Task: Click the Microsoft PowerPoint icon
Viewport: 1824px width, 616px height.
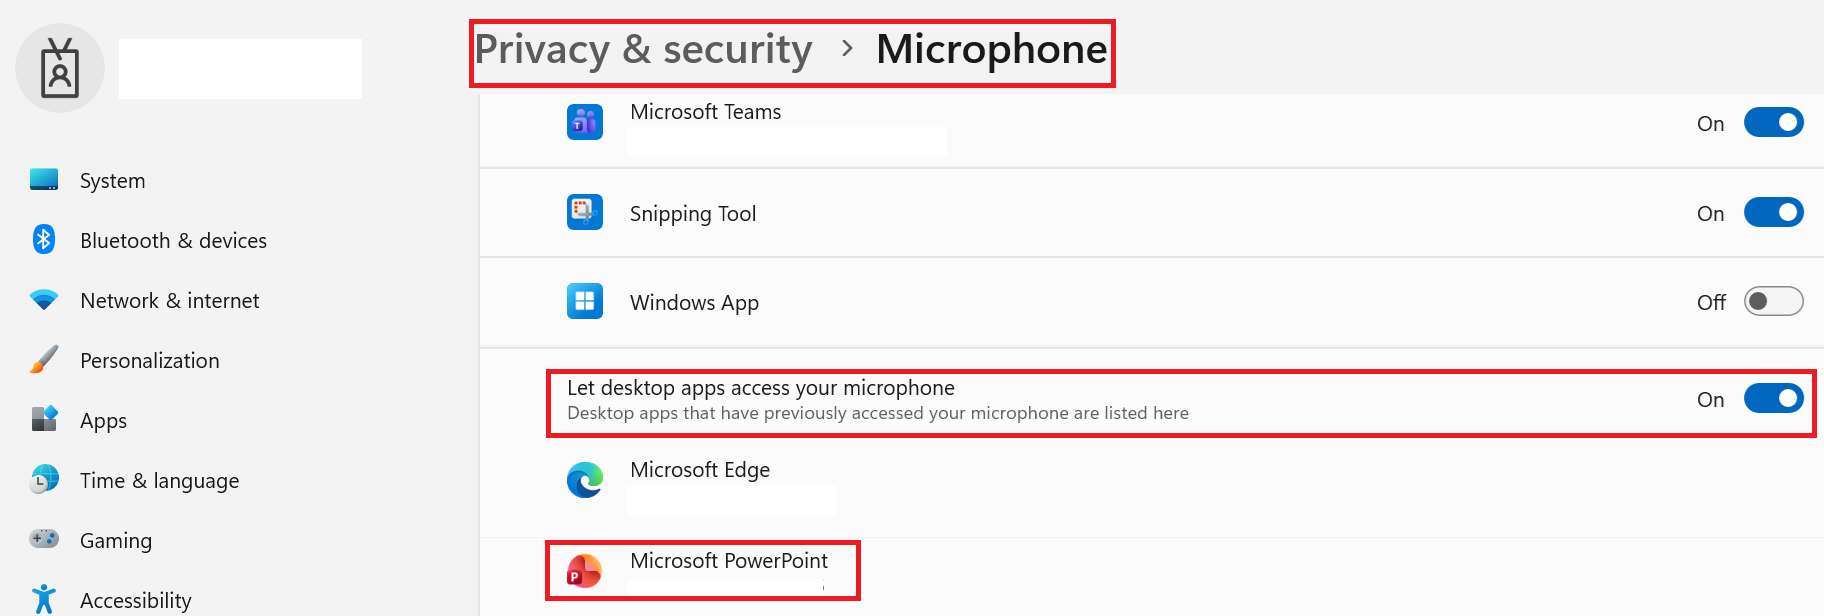Action: (x=585, y=571)
